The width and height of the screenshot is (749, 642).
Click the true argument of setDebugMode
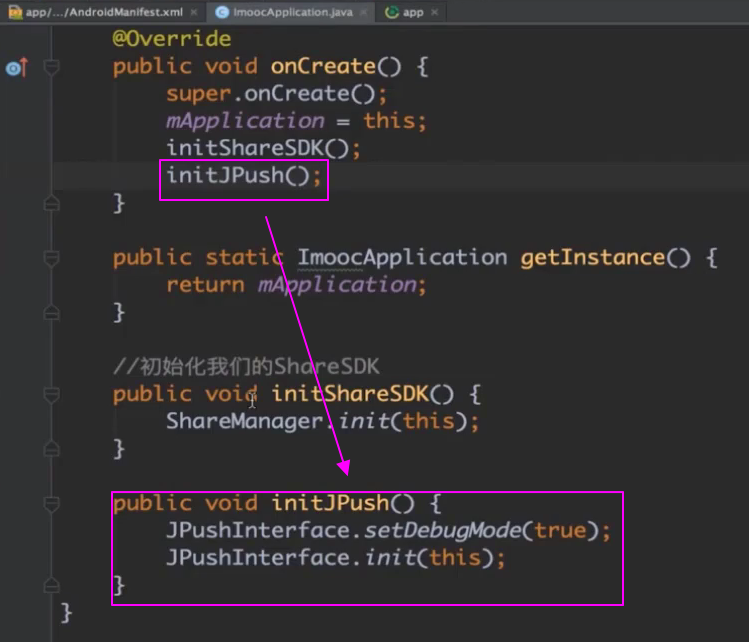pos(560,531)
